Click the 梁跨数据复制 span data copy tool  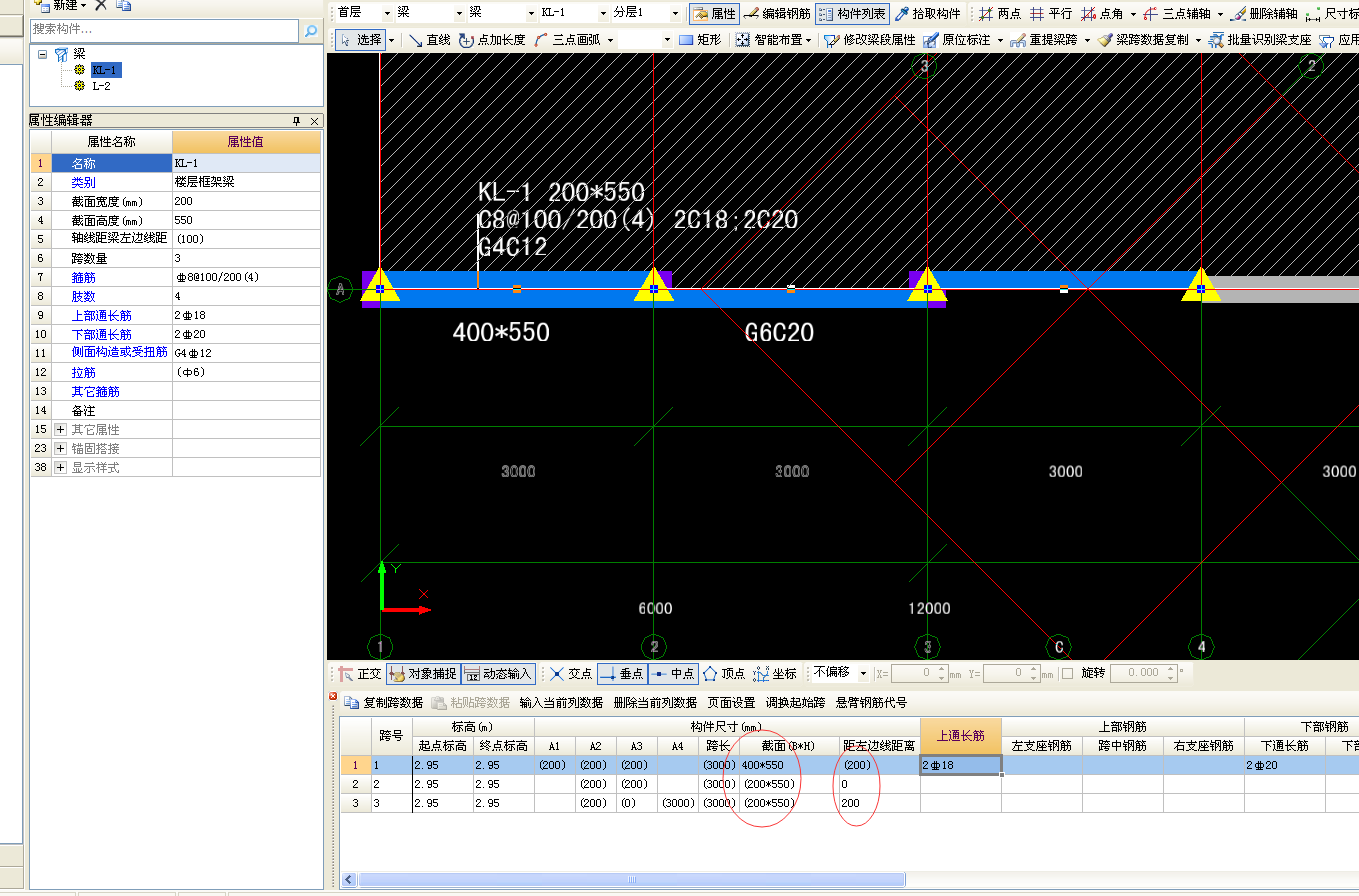pyautogui.click(x=1143, y=40)
